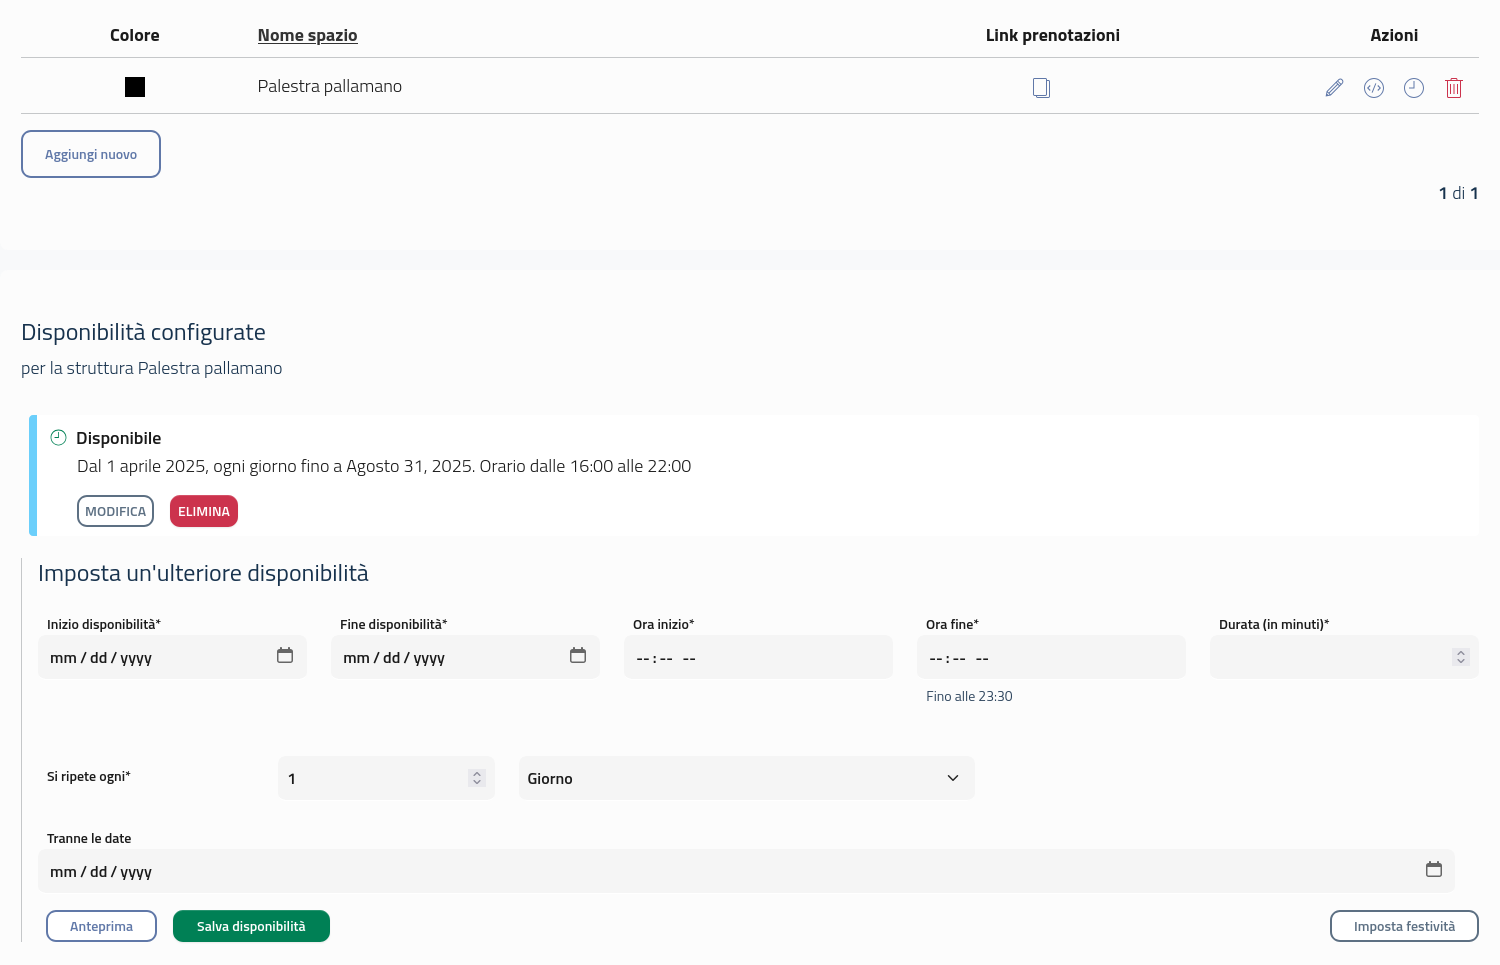Sort by Nome spazio column header

[x=307, y=35]
